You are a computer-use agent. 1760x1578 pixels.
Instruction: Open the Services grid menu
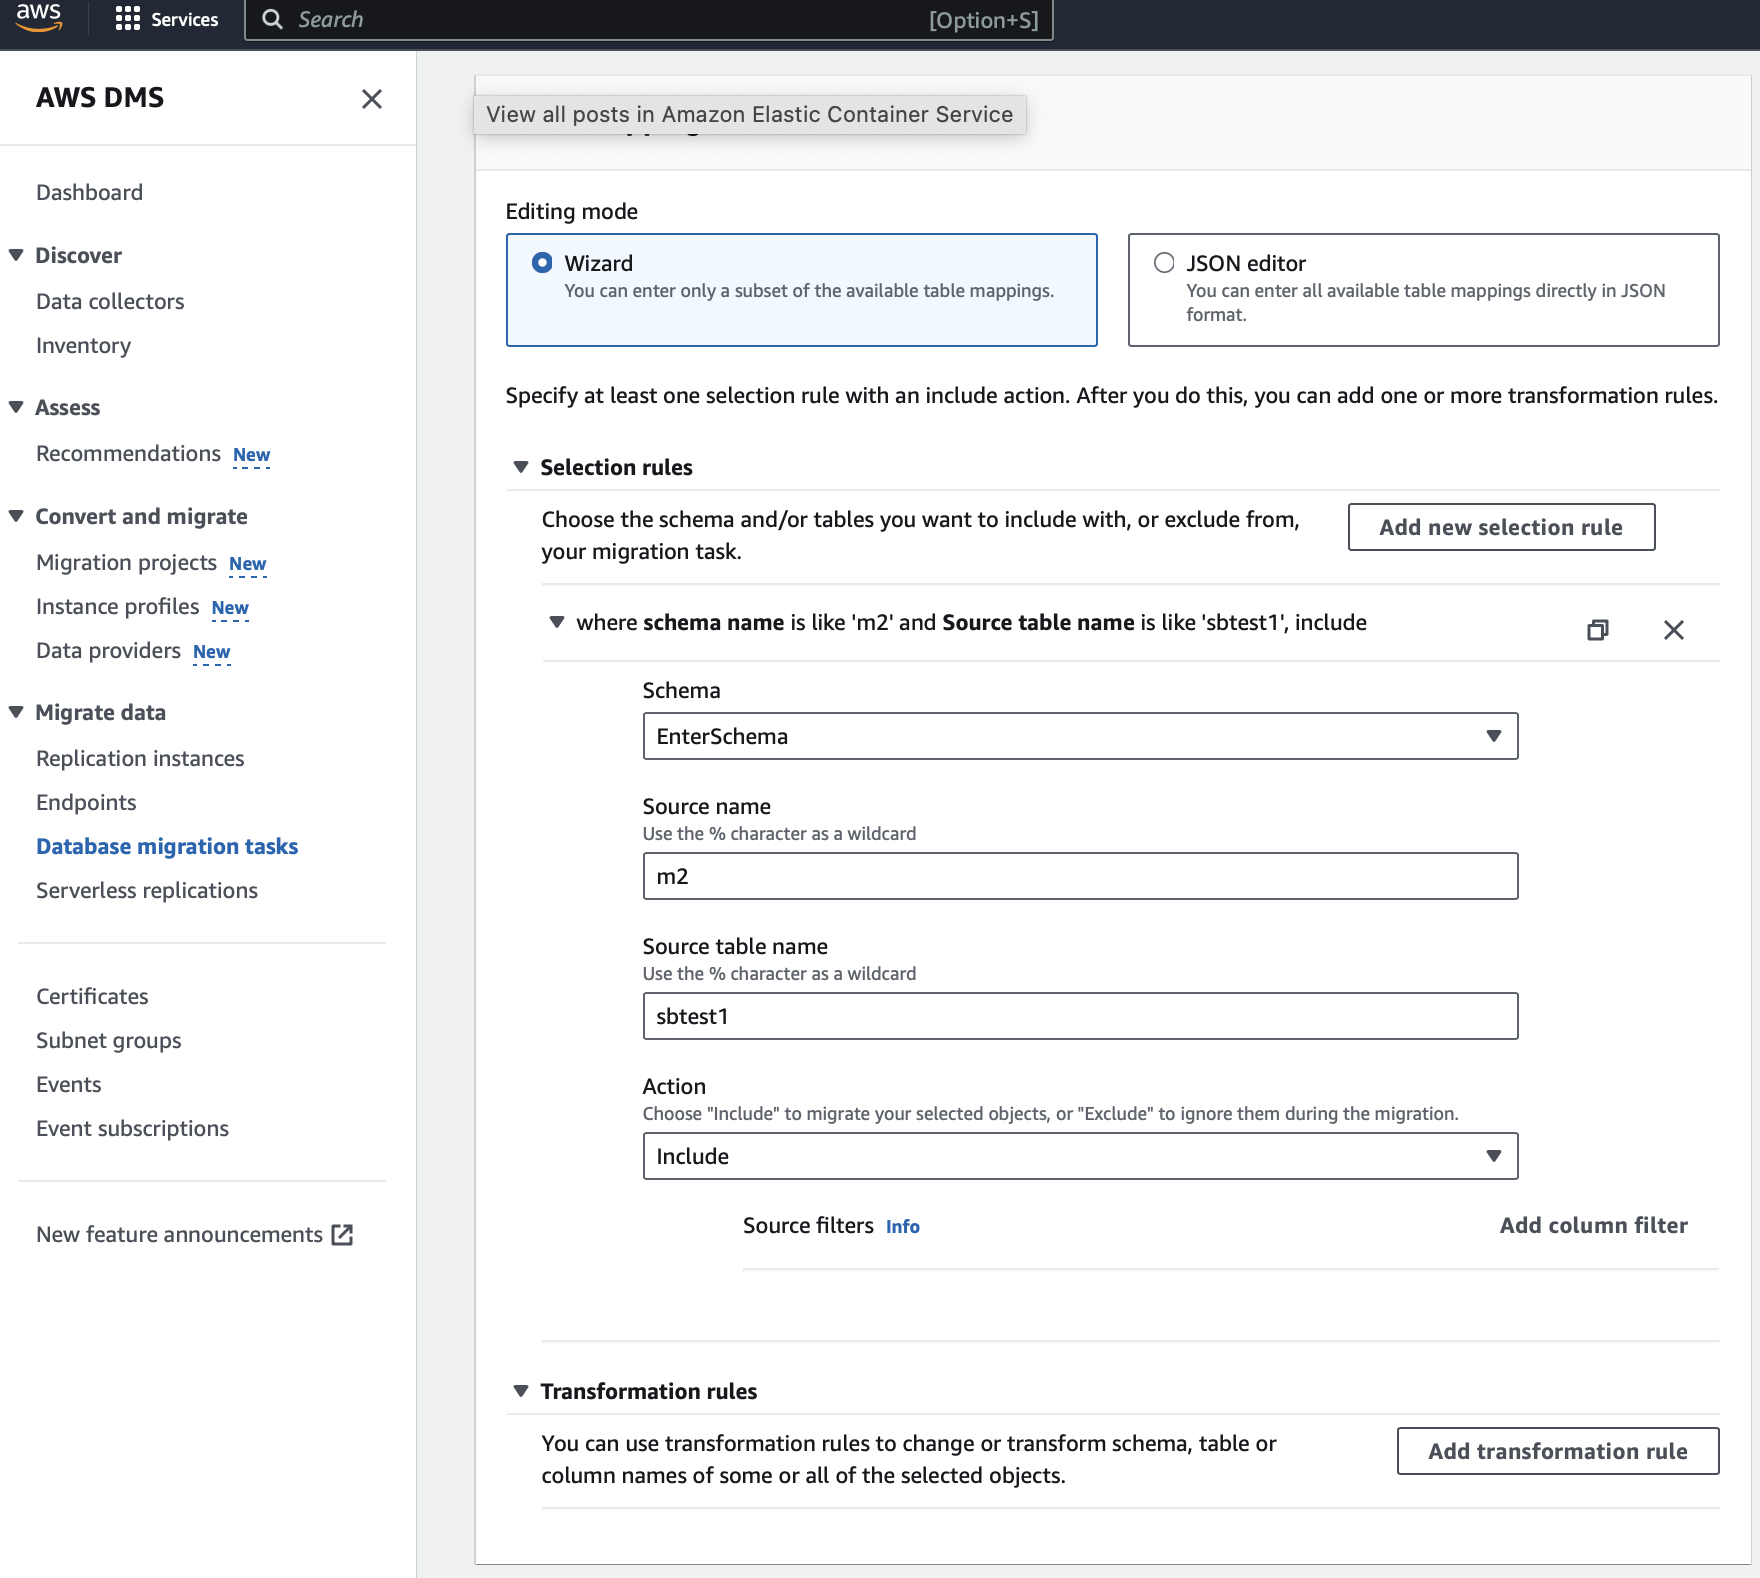pyautogui.click(x=128, y=19)
